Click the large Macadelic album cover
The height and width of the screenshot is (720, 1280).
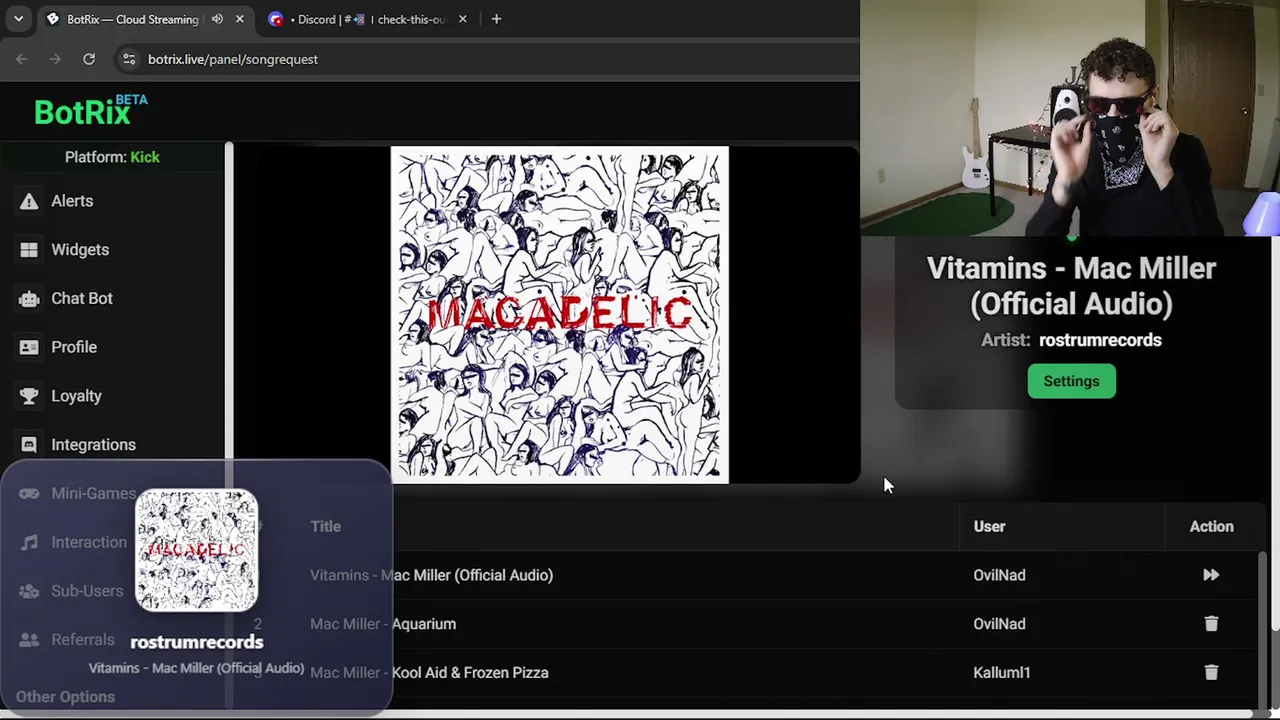tap(560, 315)
